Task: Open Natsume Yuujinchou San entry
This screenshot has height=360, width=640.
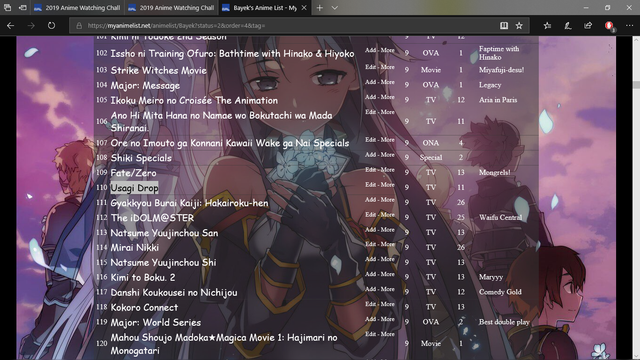Action: click(x=164, y=233)
